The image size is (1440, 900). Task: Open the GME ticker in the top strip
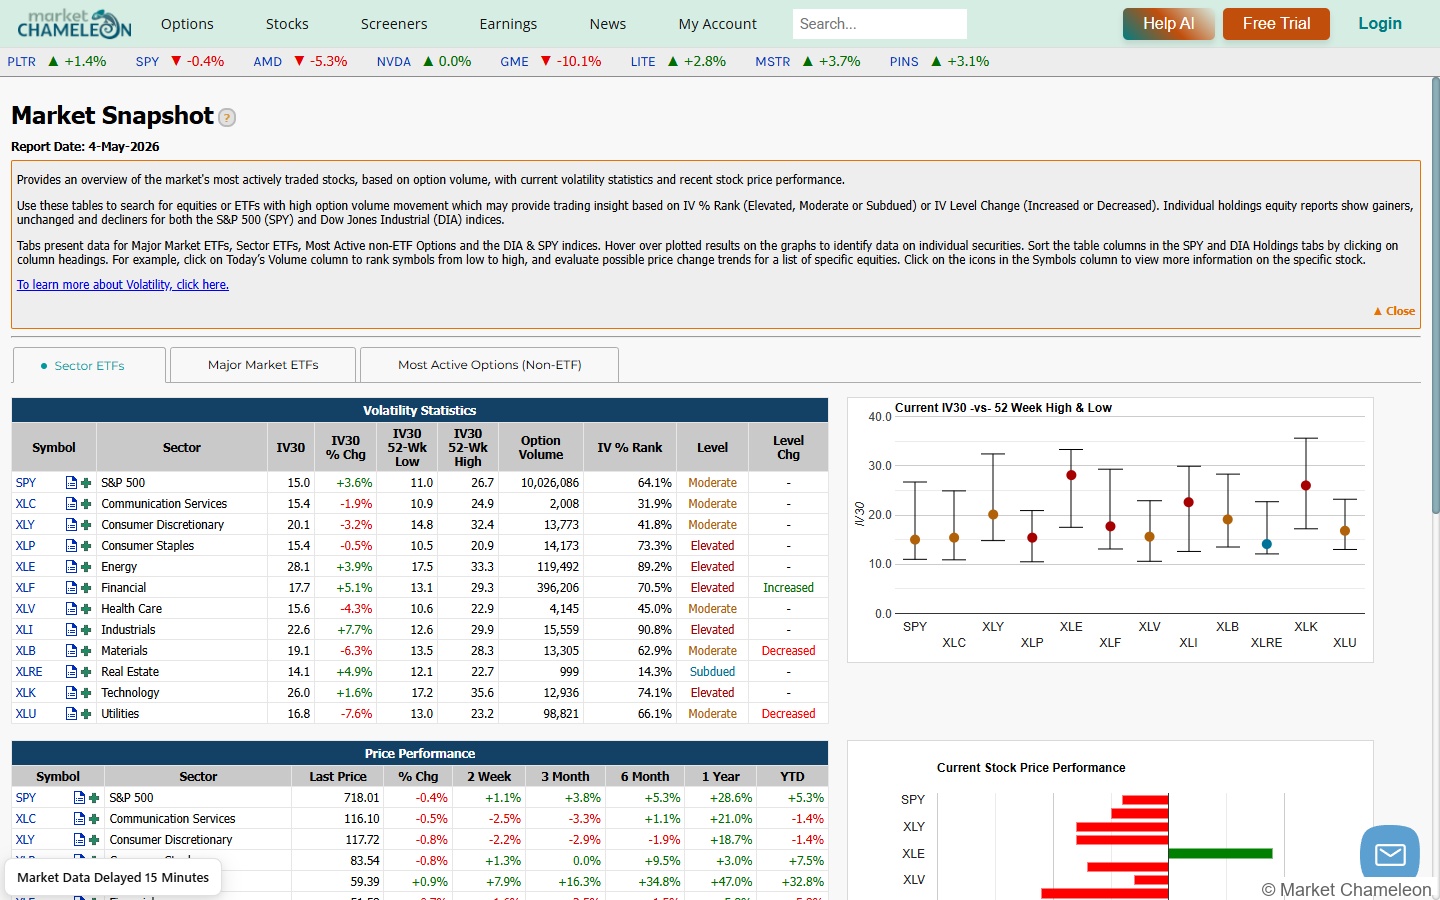515,62
